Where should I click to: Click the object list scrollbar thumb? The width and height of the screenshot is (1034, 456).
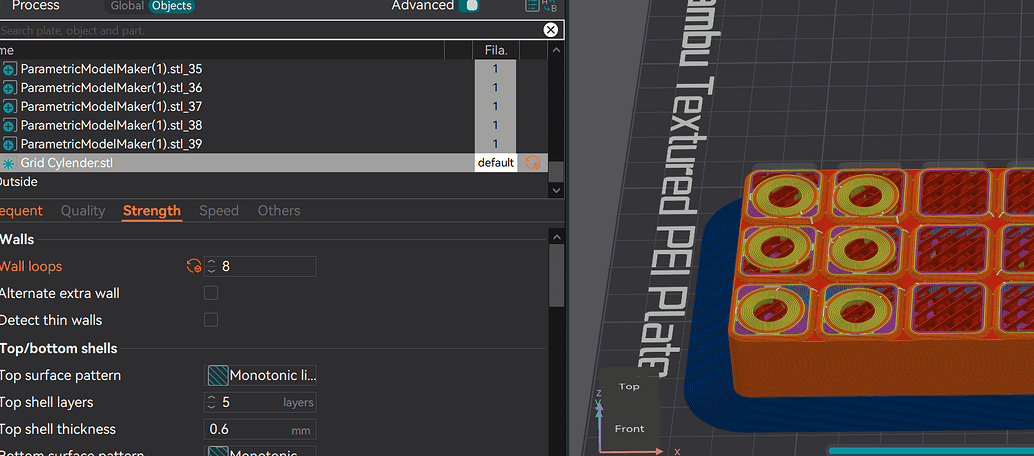click(557, 171)
